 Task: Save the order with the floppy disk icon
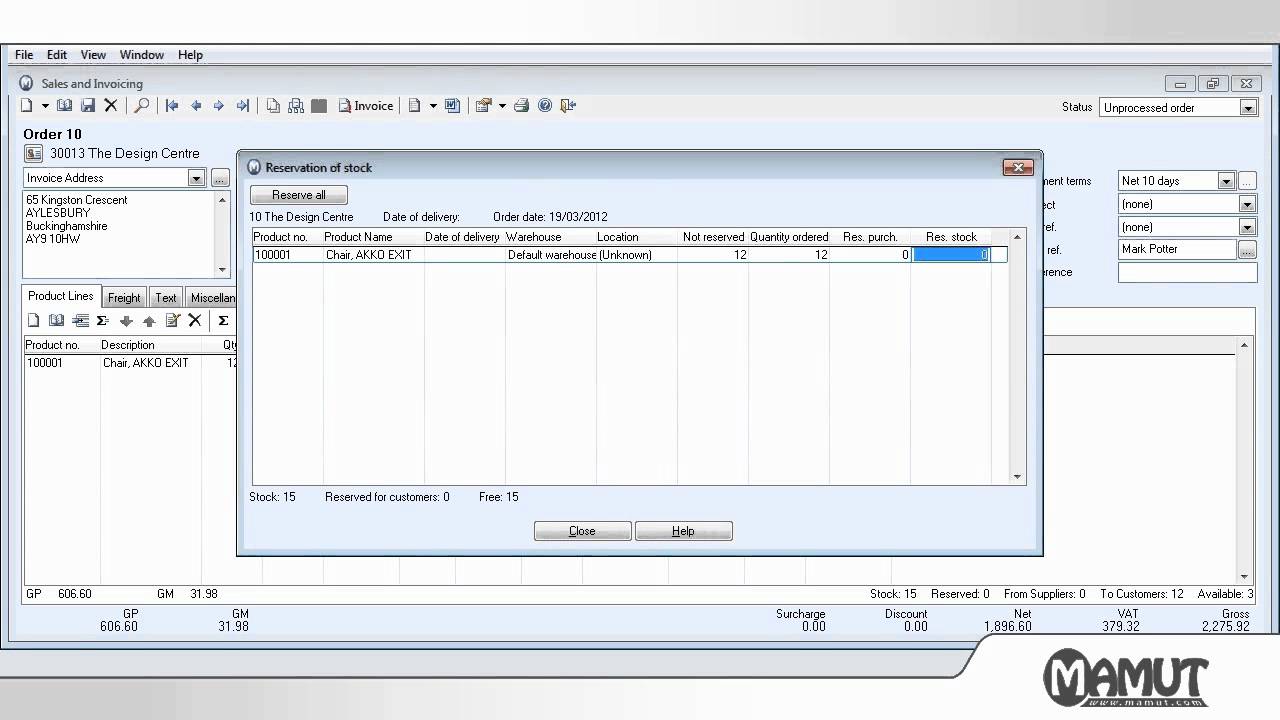pyautogui.click(x=88, y=105)
